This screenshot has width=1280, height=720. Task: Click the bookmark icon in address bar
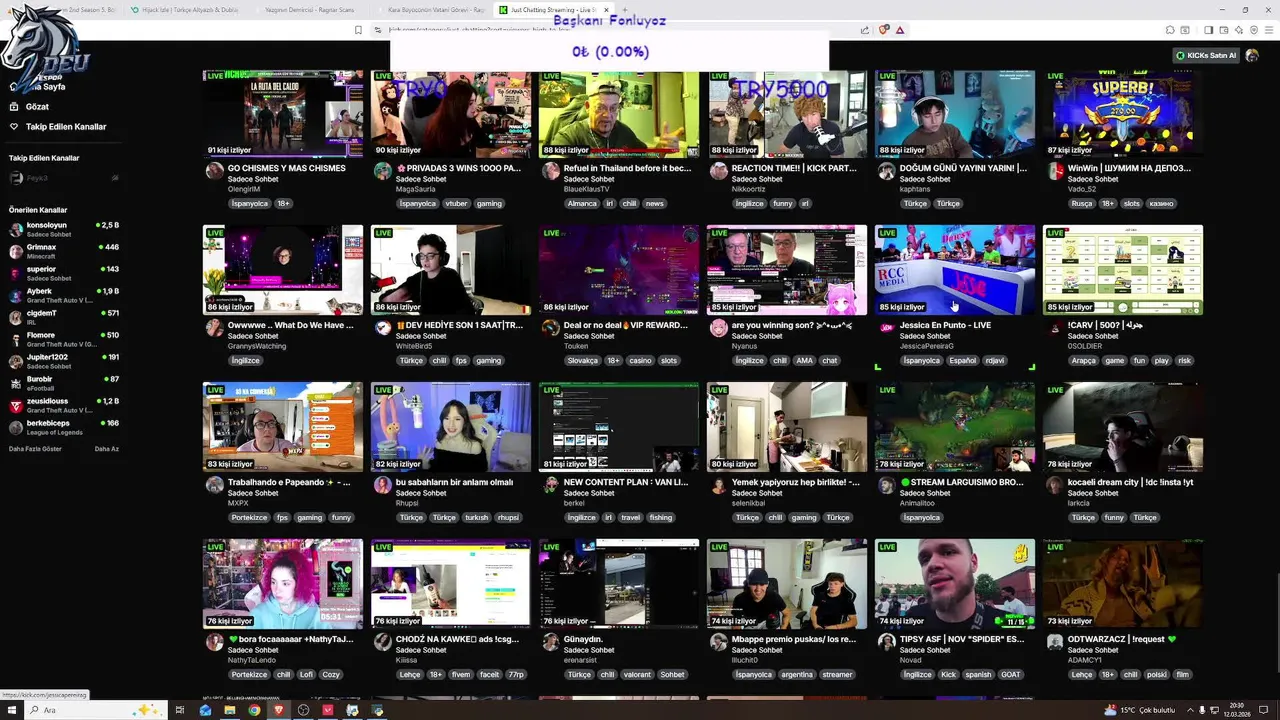pyautogui.click(x=358, y=30)
